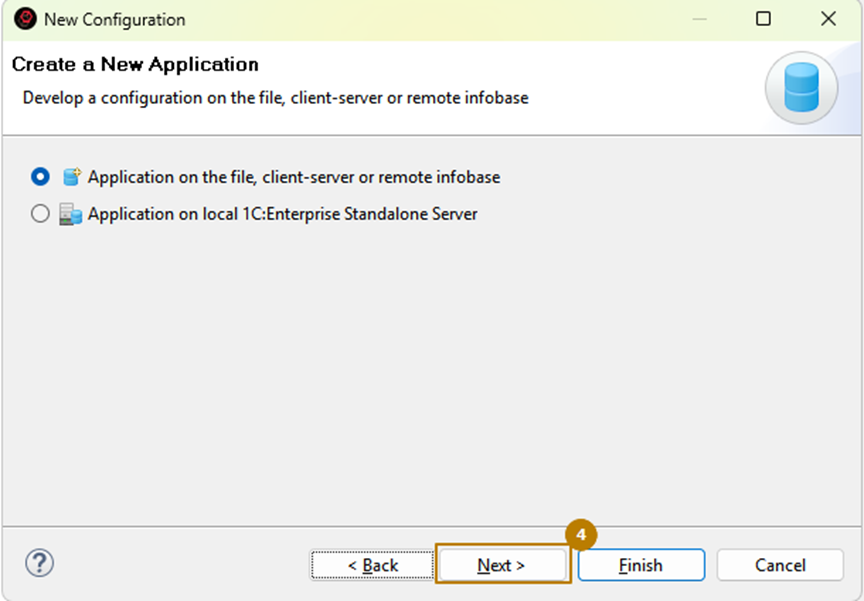Viewport: 864px width, 601px height.
Task: Click the Standalone Server application icon
Action: coord(71,214)
